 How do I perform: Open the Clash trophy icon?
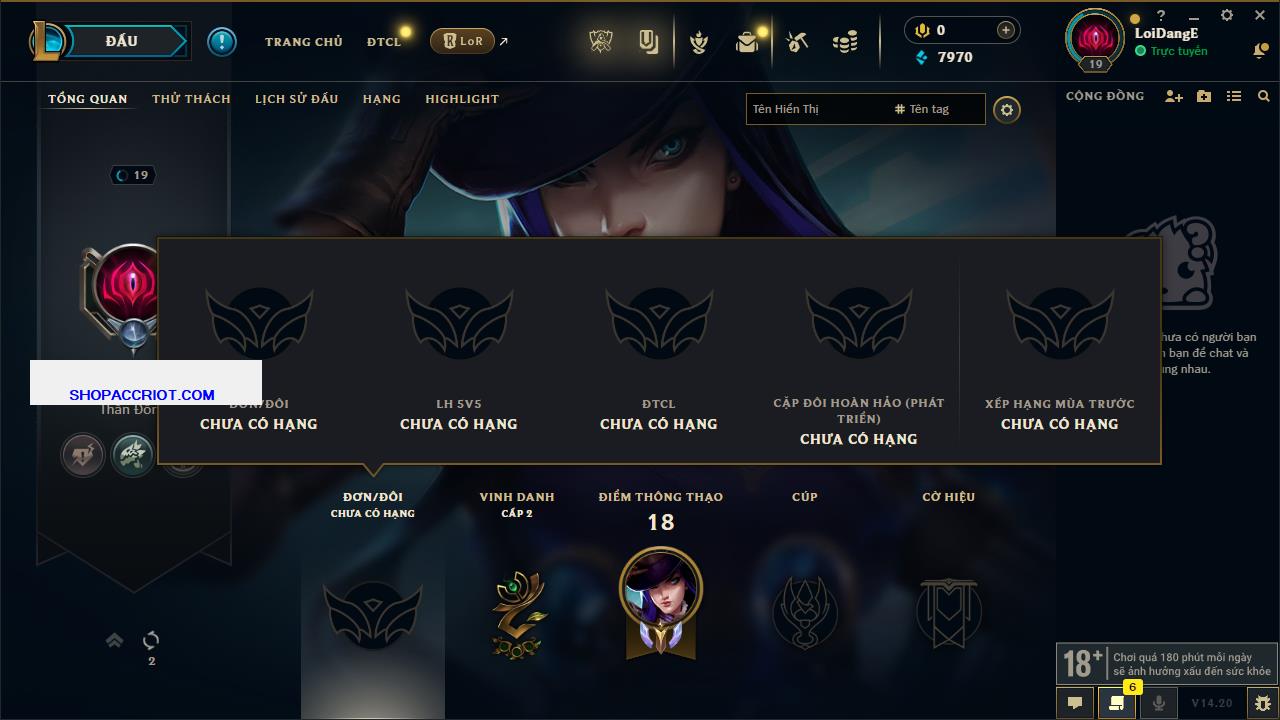pos(600,42)
